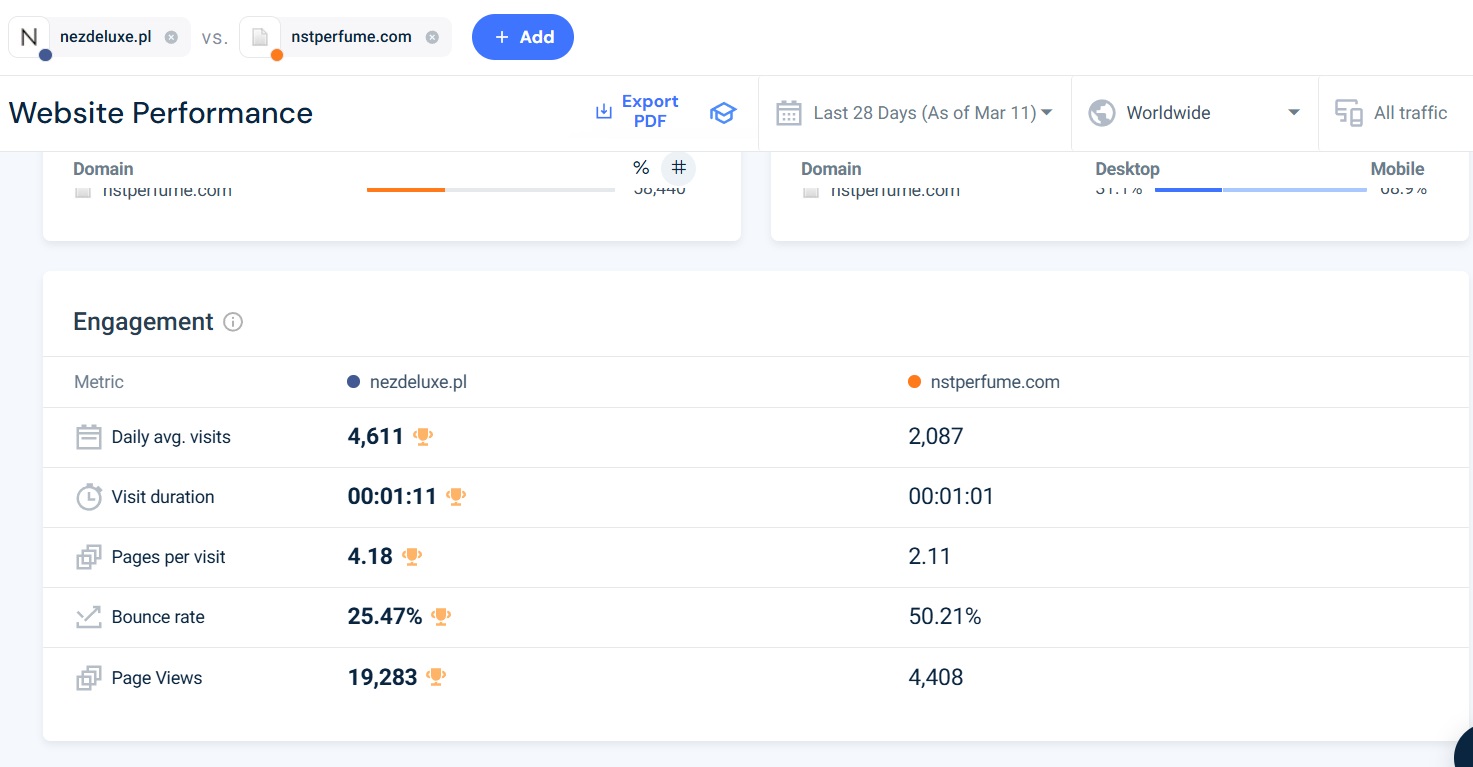
Task: Click the Page Views icon
Action: point(89,678)
